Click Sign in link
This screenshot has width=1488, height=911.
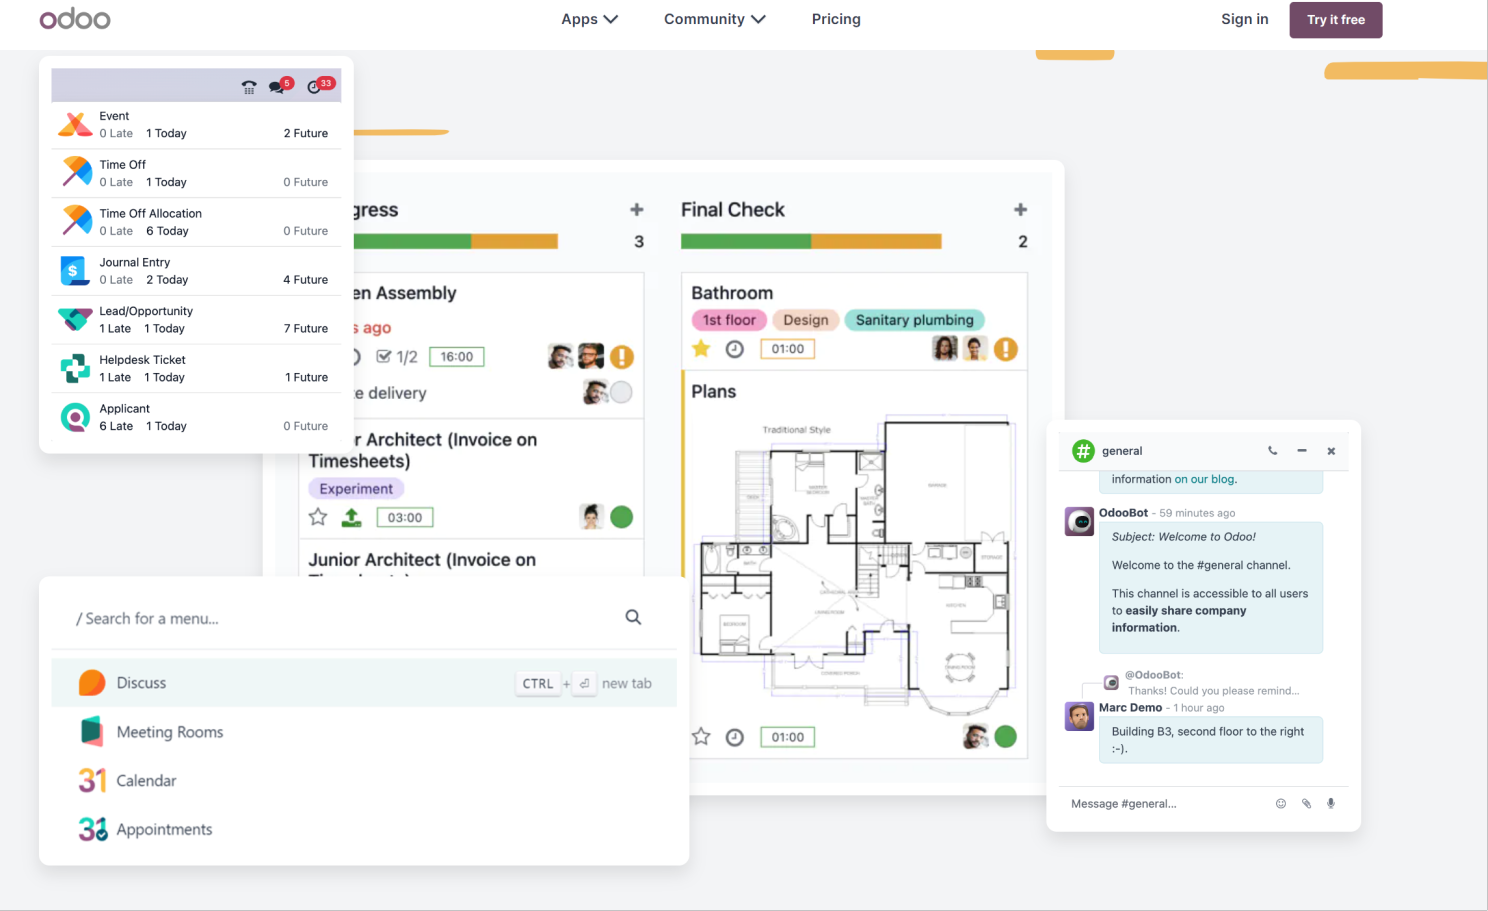tap(1245, 19)
